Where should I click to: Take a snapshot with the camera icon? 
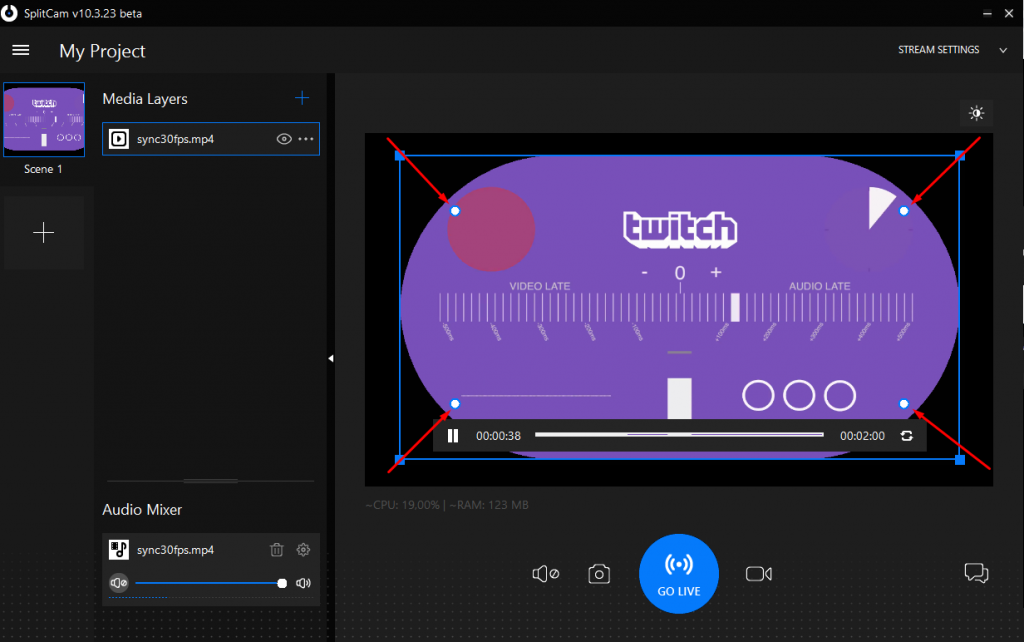[x=599, y=574]
